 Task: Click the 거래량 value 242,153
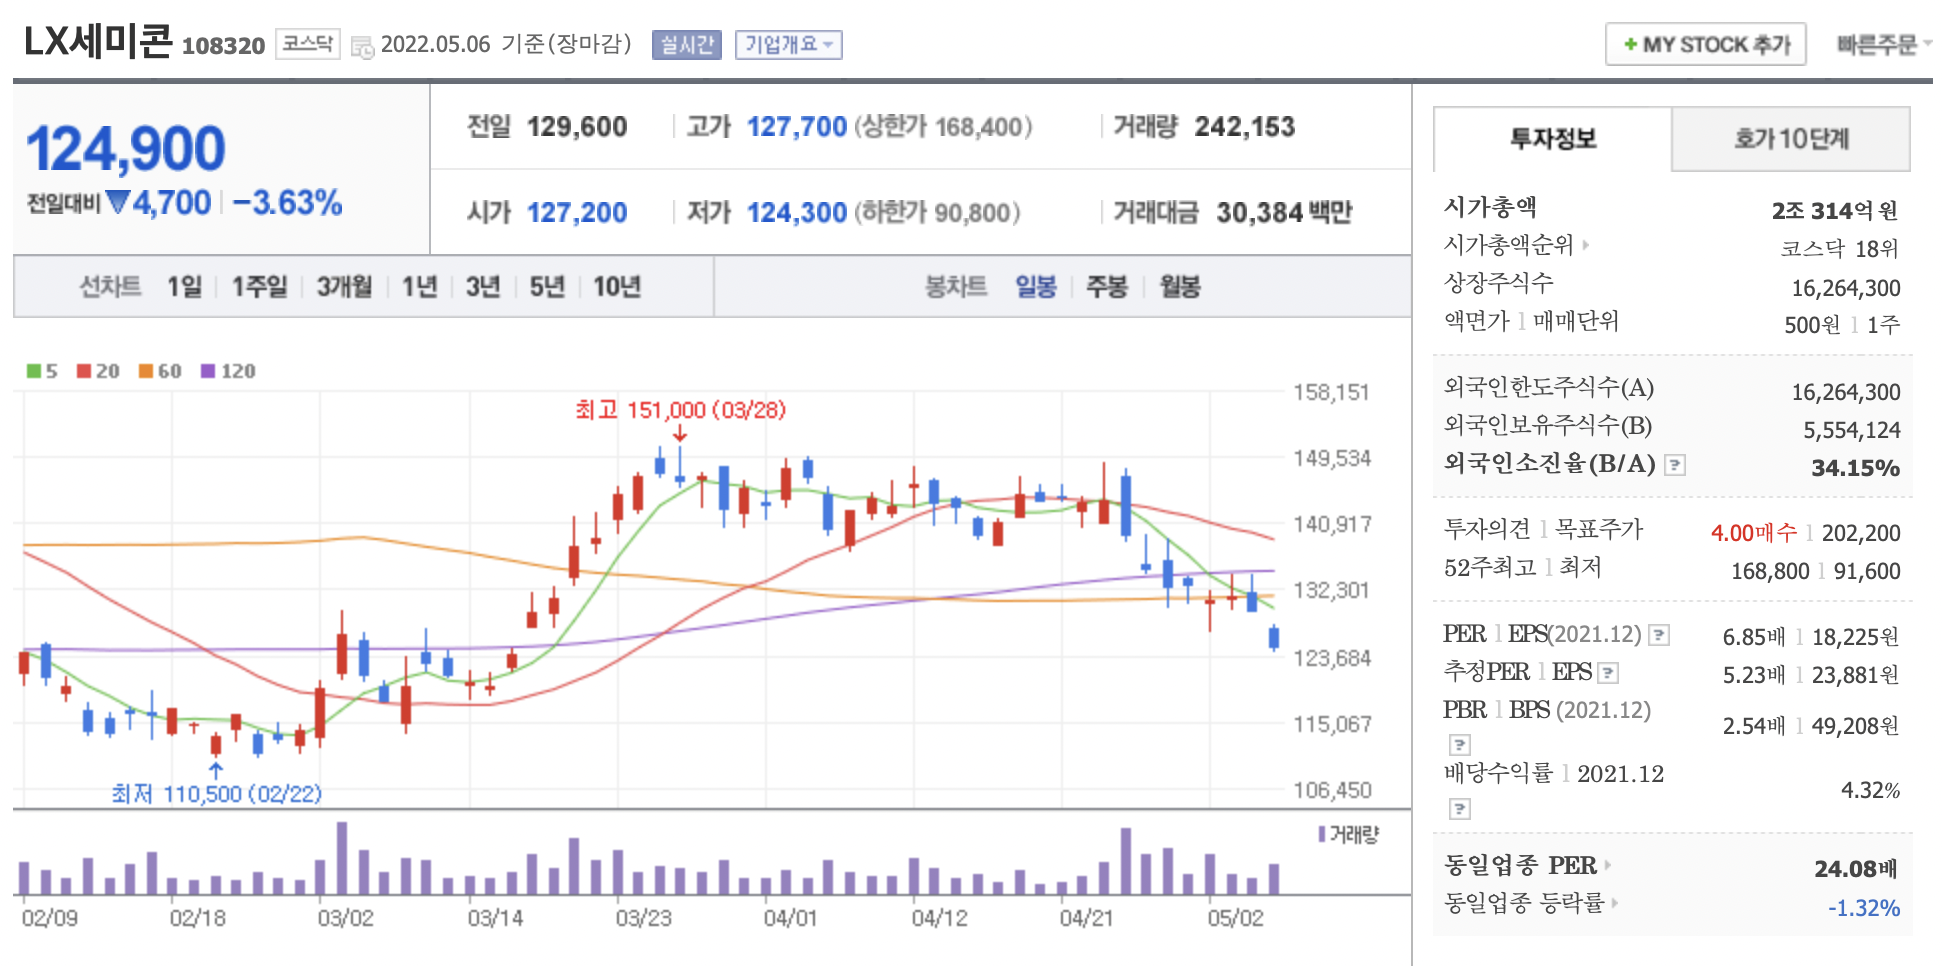pos(1245,127)
